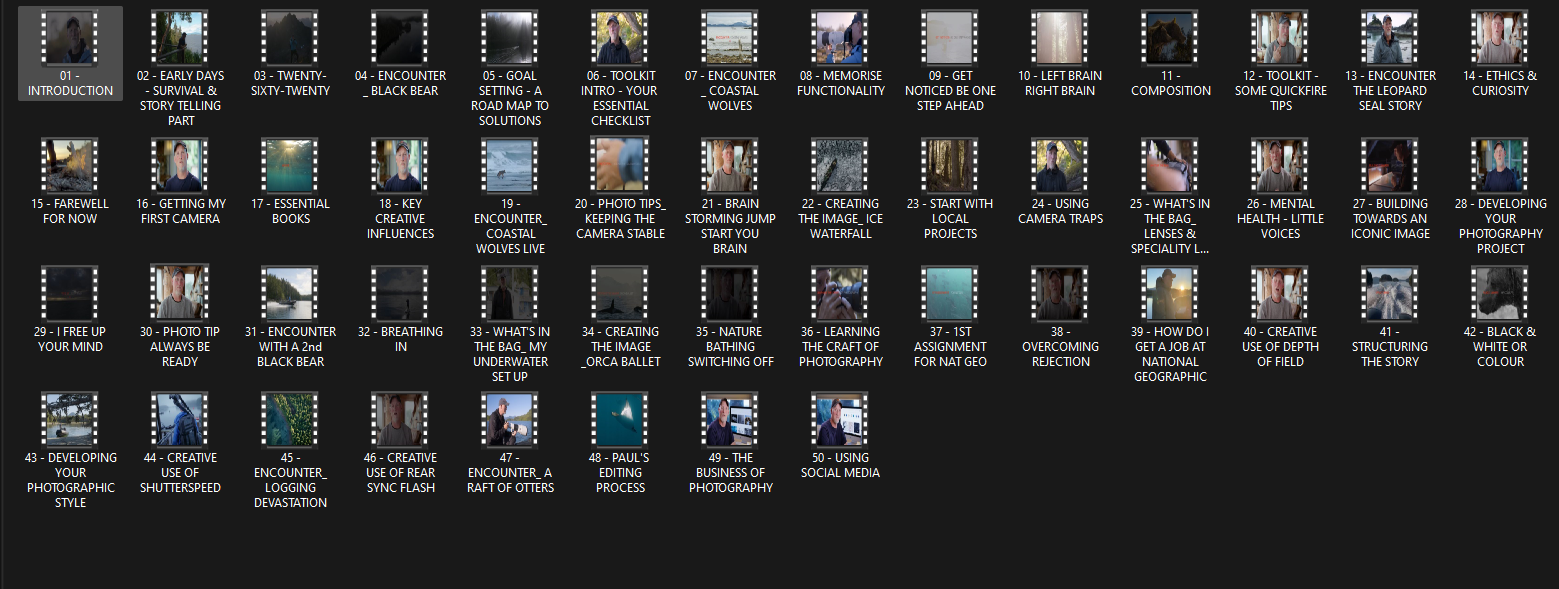This screenshot has width=1559, height=589.
Task: Click the 32 - BREATHING IN video file
Action: (x=400, y=294)
